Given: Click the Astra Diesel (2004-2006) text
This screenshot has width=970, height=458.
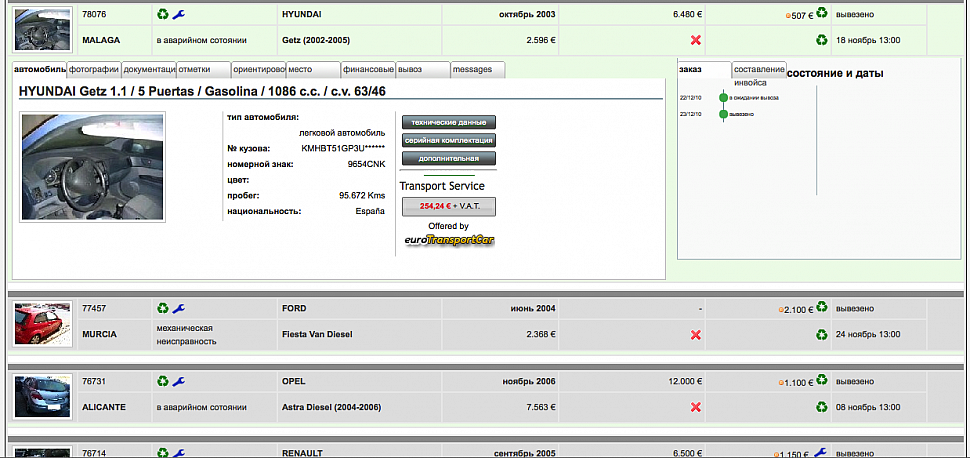Looking at the screenshot, I should (331, 407).
